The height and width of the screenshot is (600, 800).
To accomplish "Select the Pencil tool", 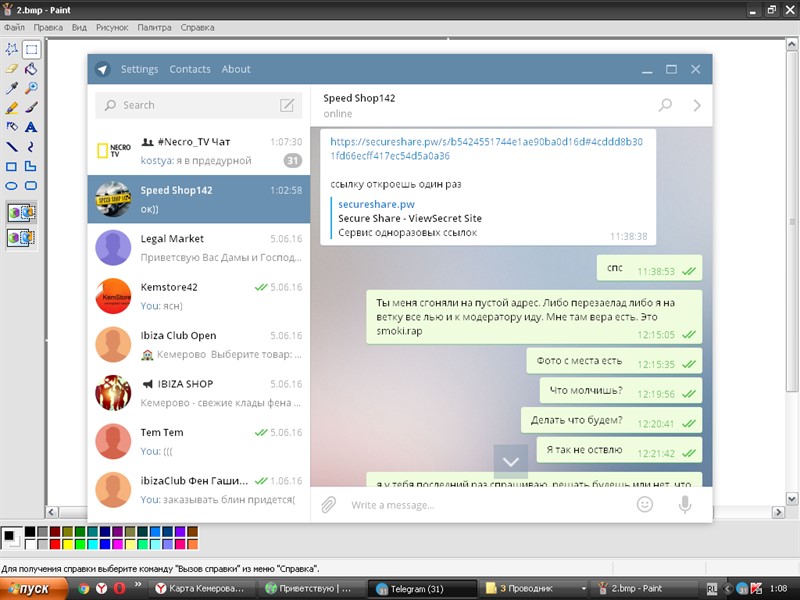I will pyautogui.click(x=12, y=108).
